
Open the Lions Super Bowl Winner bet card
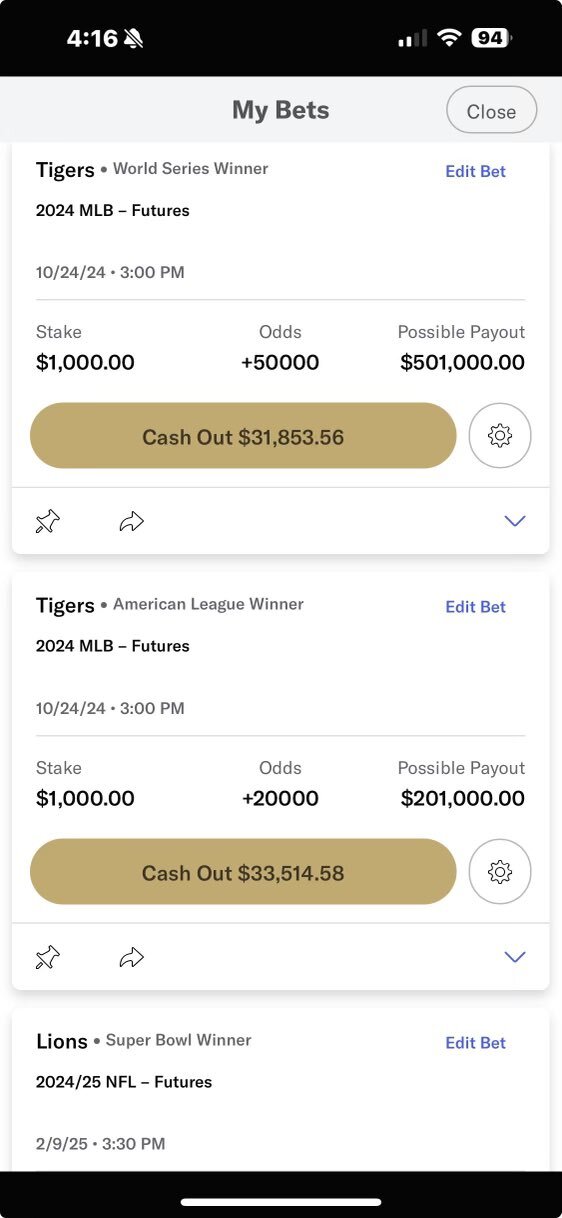coord(281,1090)
